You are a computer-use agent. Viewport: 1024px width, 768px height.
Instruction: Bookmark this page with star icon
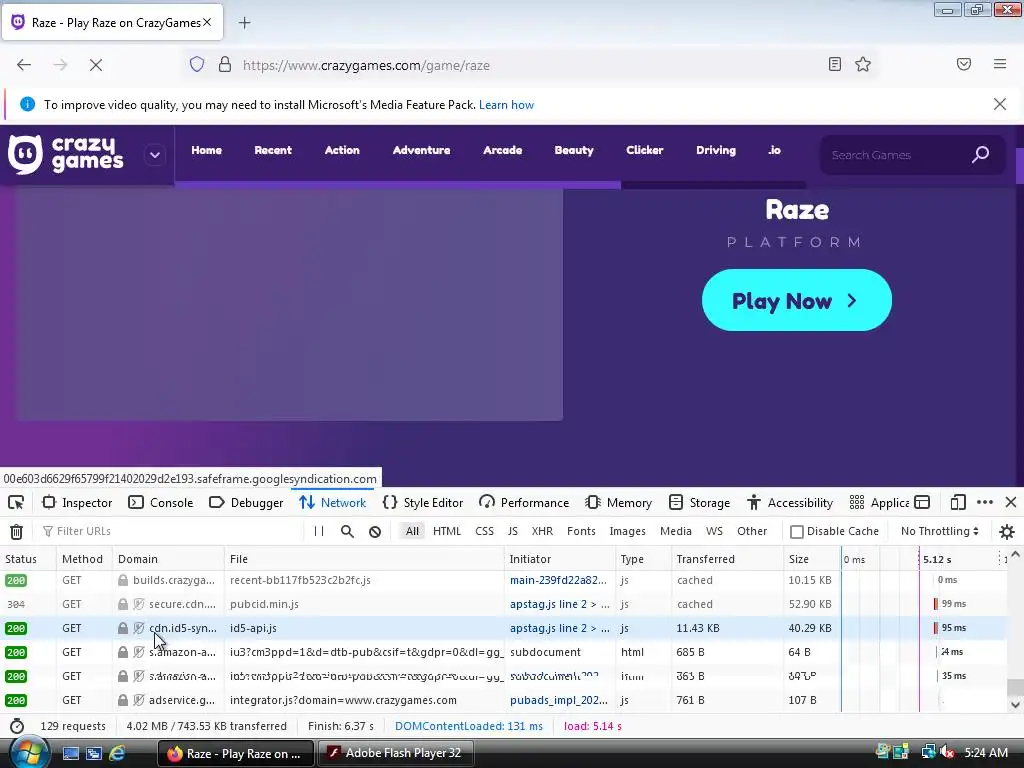(x=863, y=64)
